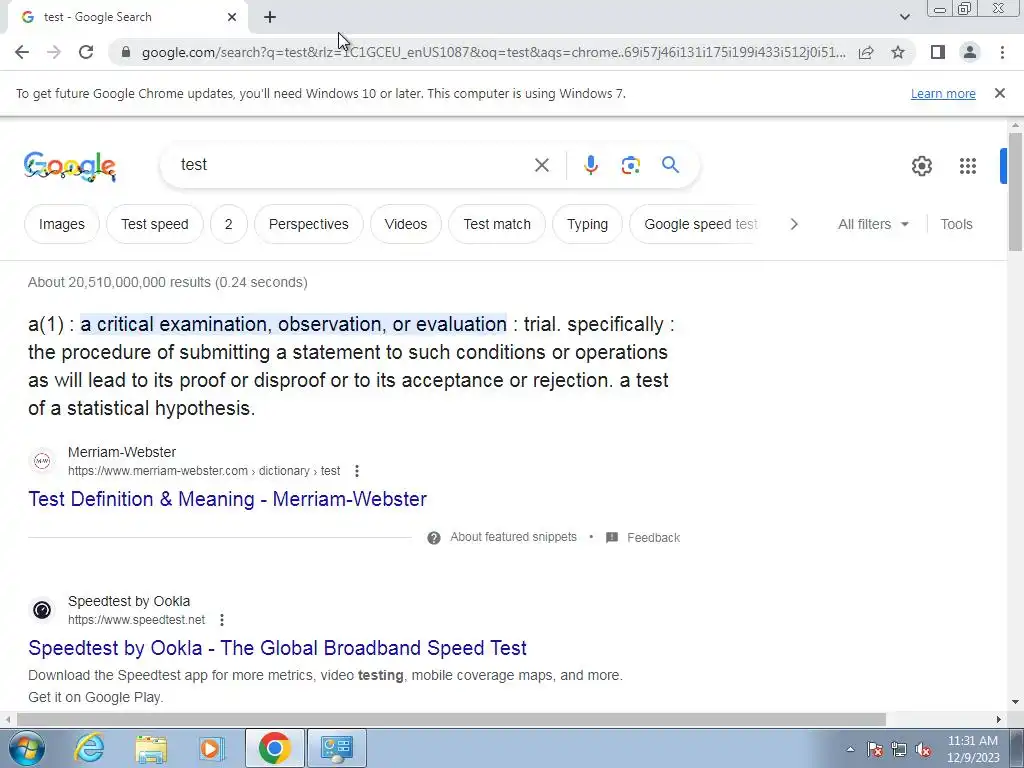Screen dimensions: 1024x768
Task: Click the Google holiday logo
Action: tap(70, 166)
